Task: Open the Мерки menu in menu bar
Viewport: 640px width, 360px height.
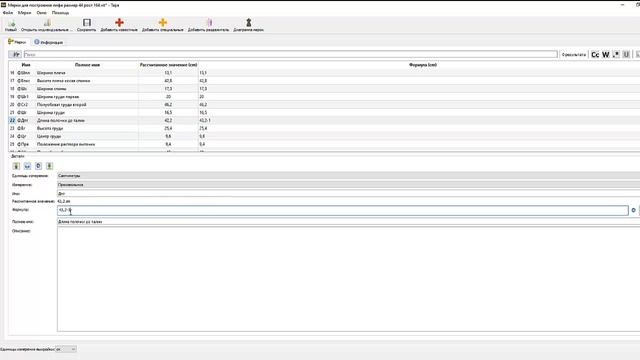Action: click(24, 13)
